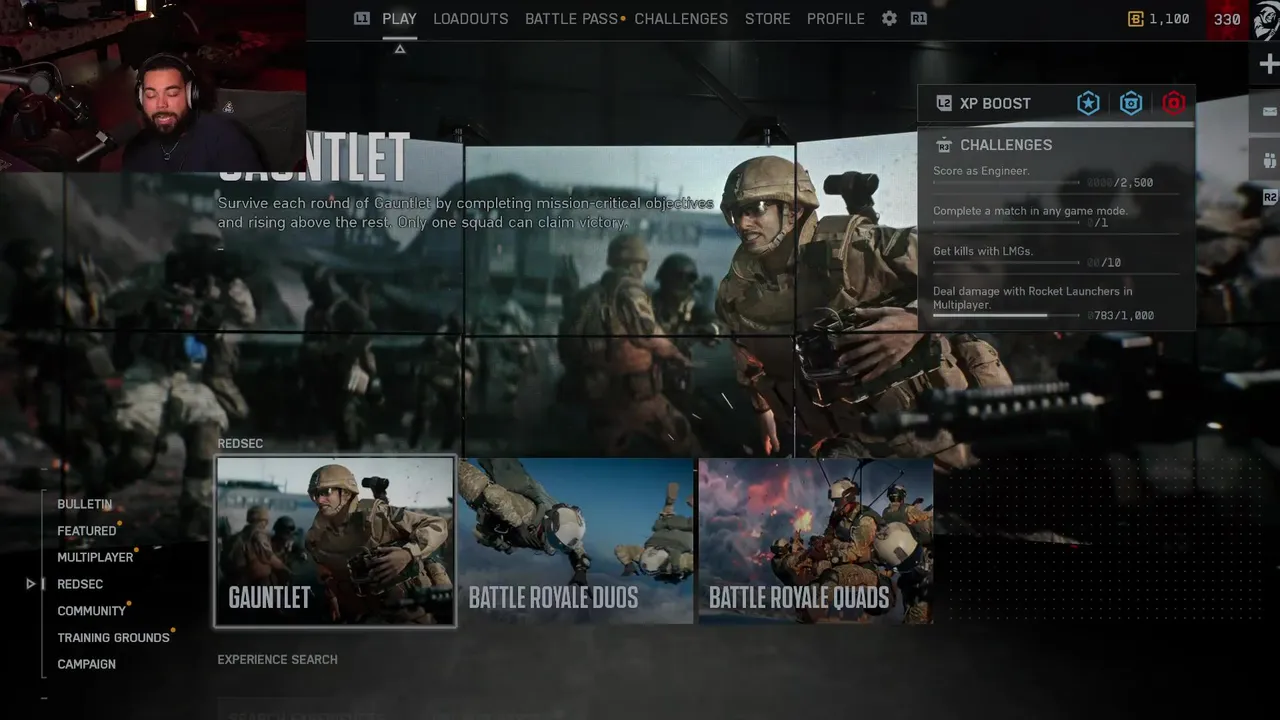Select the red 330 currency counter

(1226, 19)
